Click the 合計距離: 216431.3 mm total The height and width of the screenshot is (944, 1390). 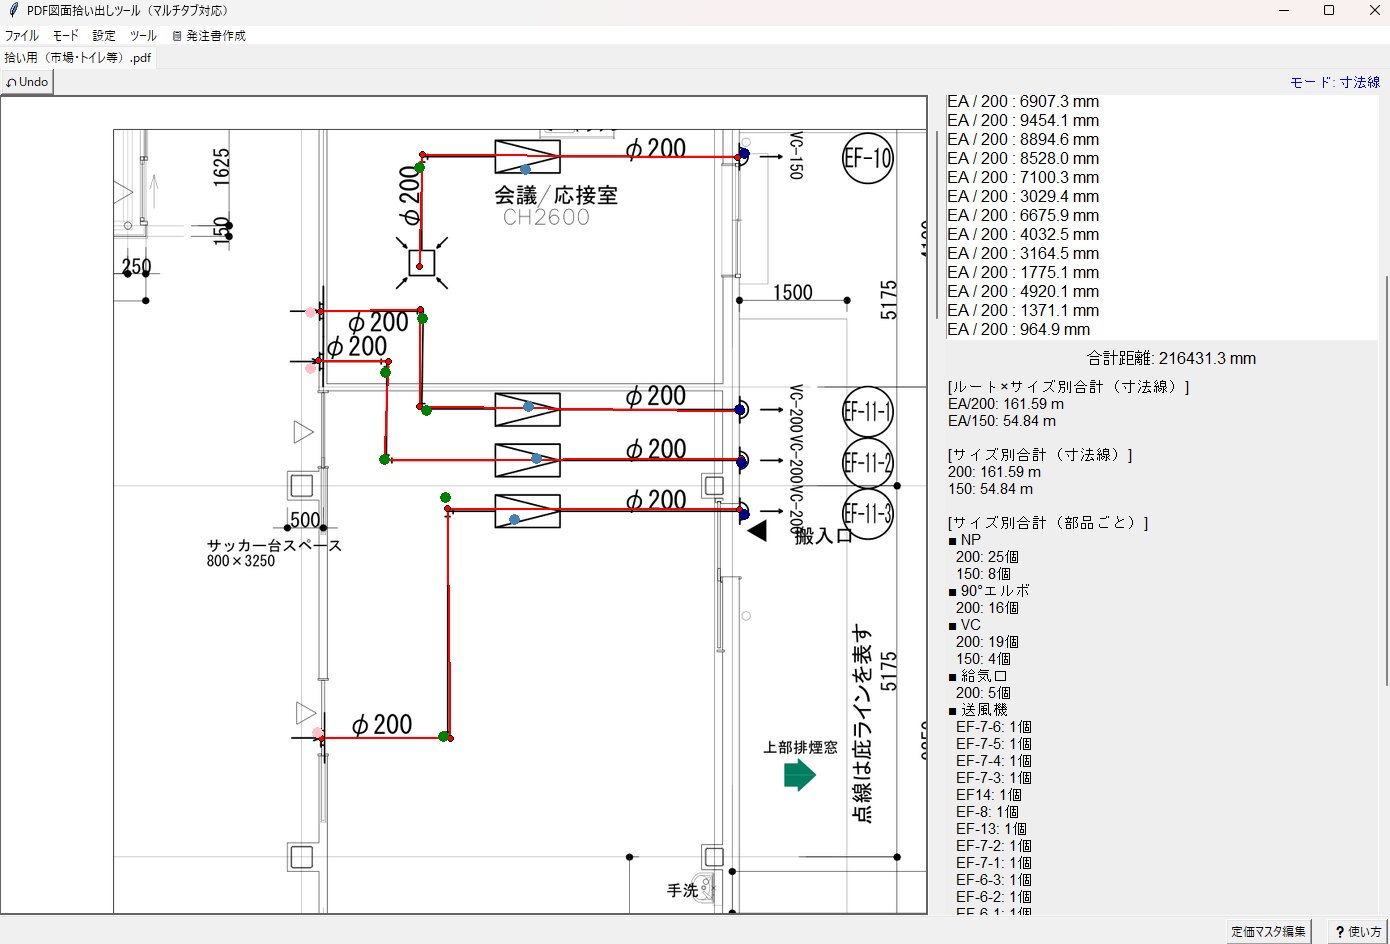click(x=1171, y=358)
